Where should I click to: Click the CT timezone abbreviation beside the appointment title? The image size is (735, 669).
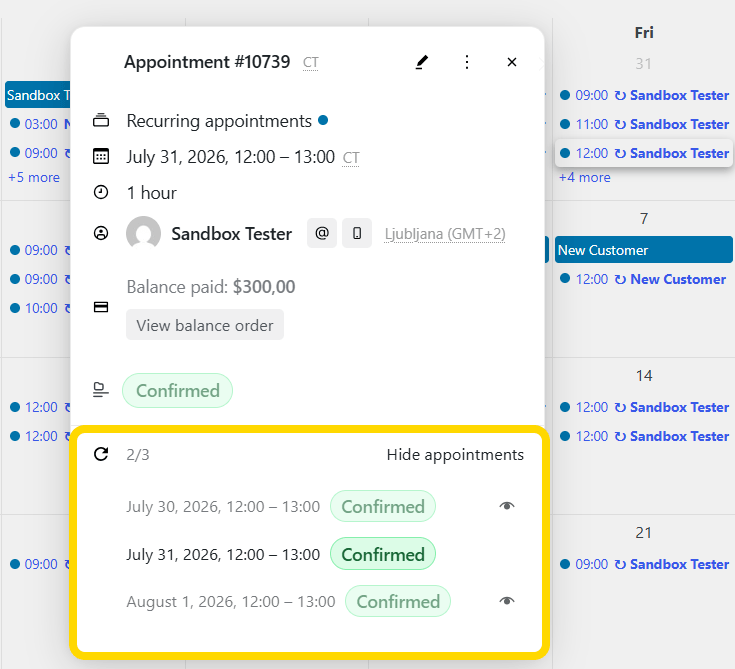point(310,62)
